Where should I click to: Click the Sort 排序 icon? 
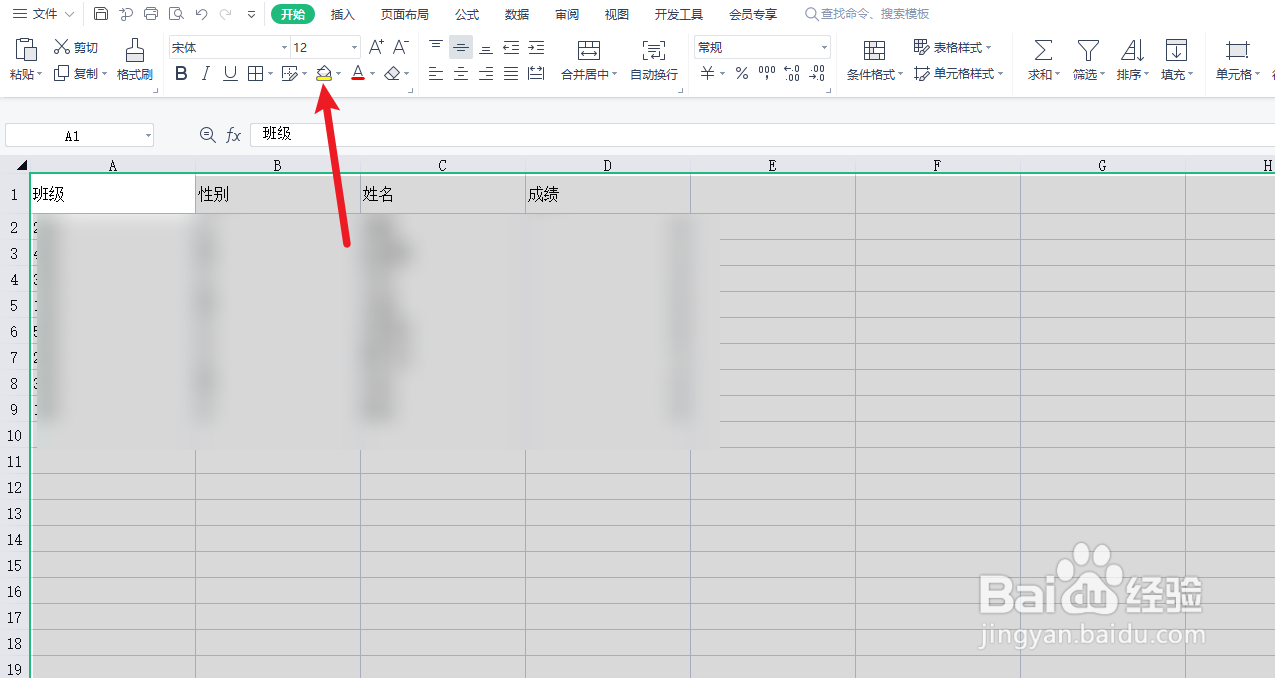[1132, 50]
